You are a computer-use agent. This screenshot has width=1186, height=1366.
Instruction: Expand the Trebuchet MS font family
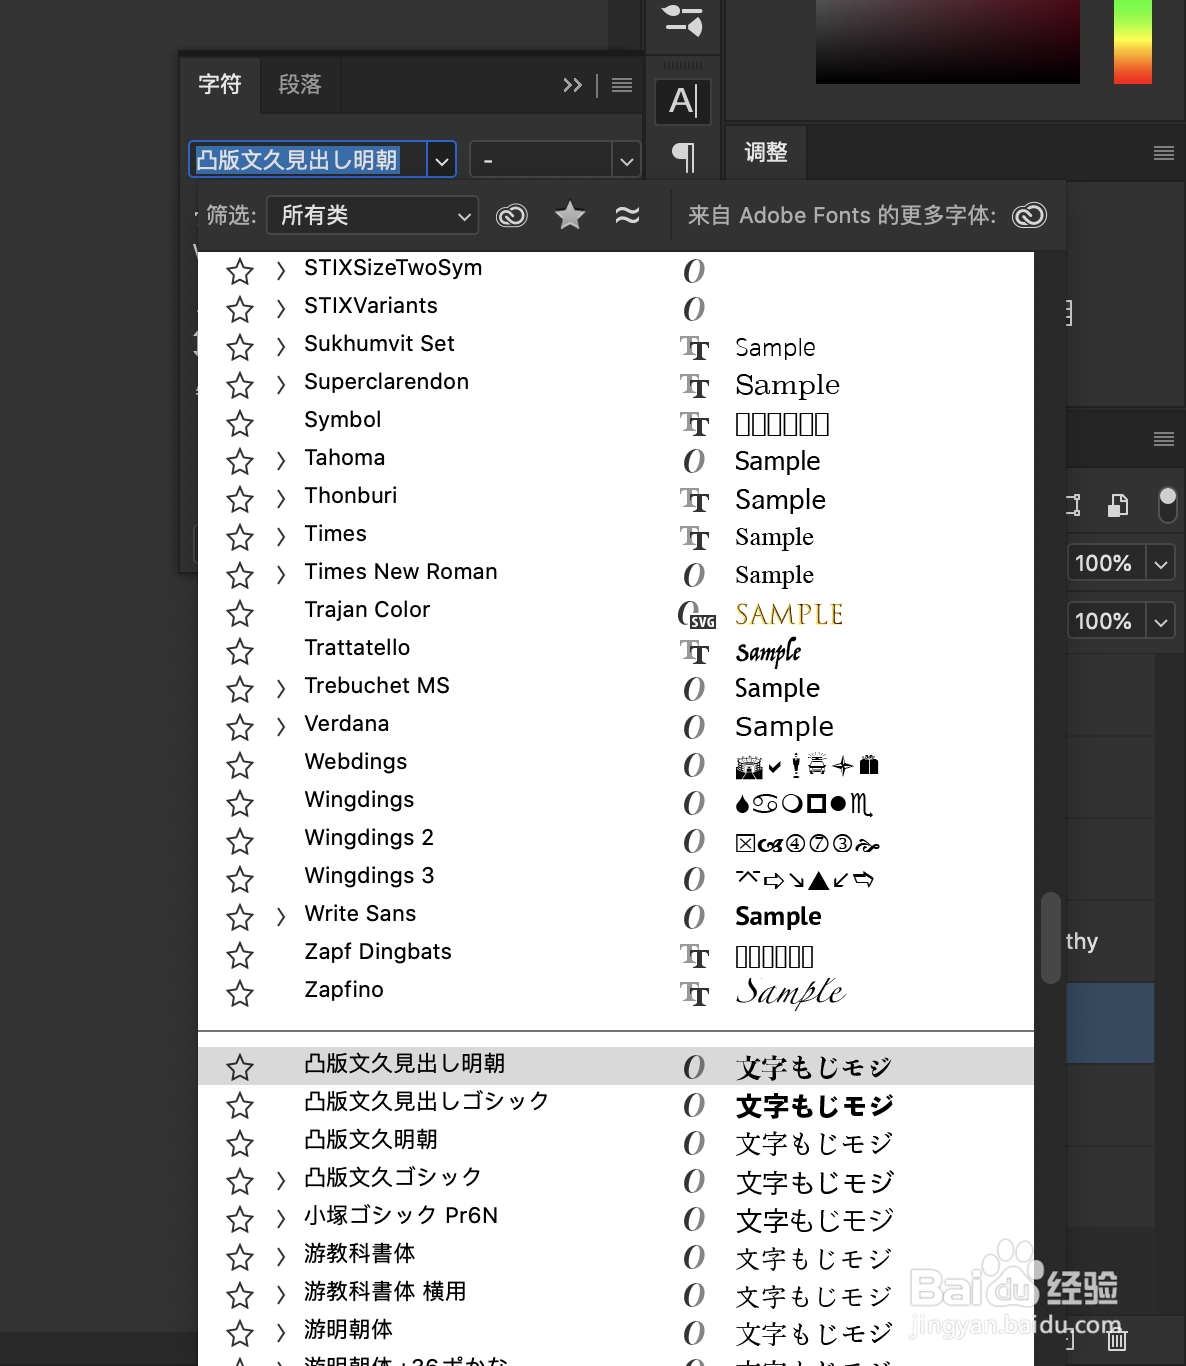[x=281, y=688]
